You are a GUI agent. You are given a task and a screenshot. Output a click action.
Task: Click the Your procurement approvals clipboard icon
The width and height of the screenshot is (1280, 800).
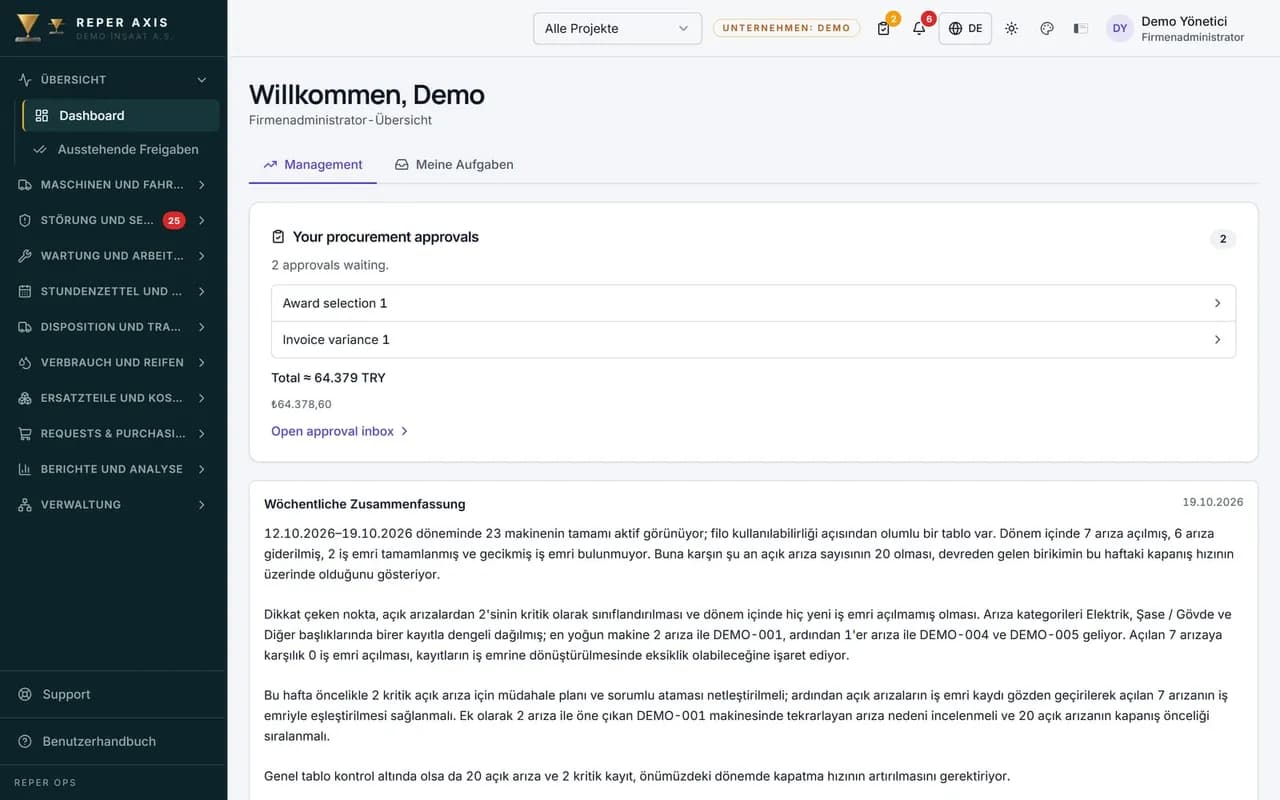pyautogui.click(x=278, y=237)
